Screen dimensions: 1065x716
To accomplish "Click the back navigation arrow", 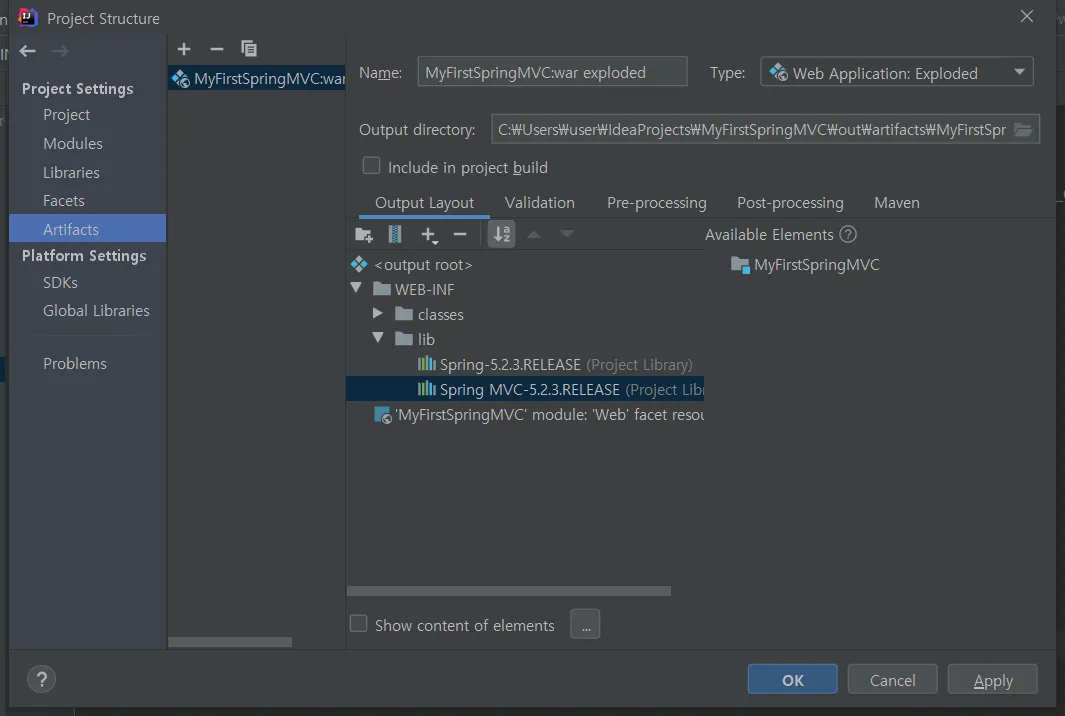I will (x=27, y=51).
